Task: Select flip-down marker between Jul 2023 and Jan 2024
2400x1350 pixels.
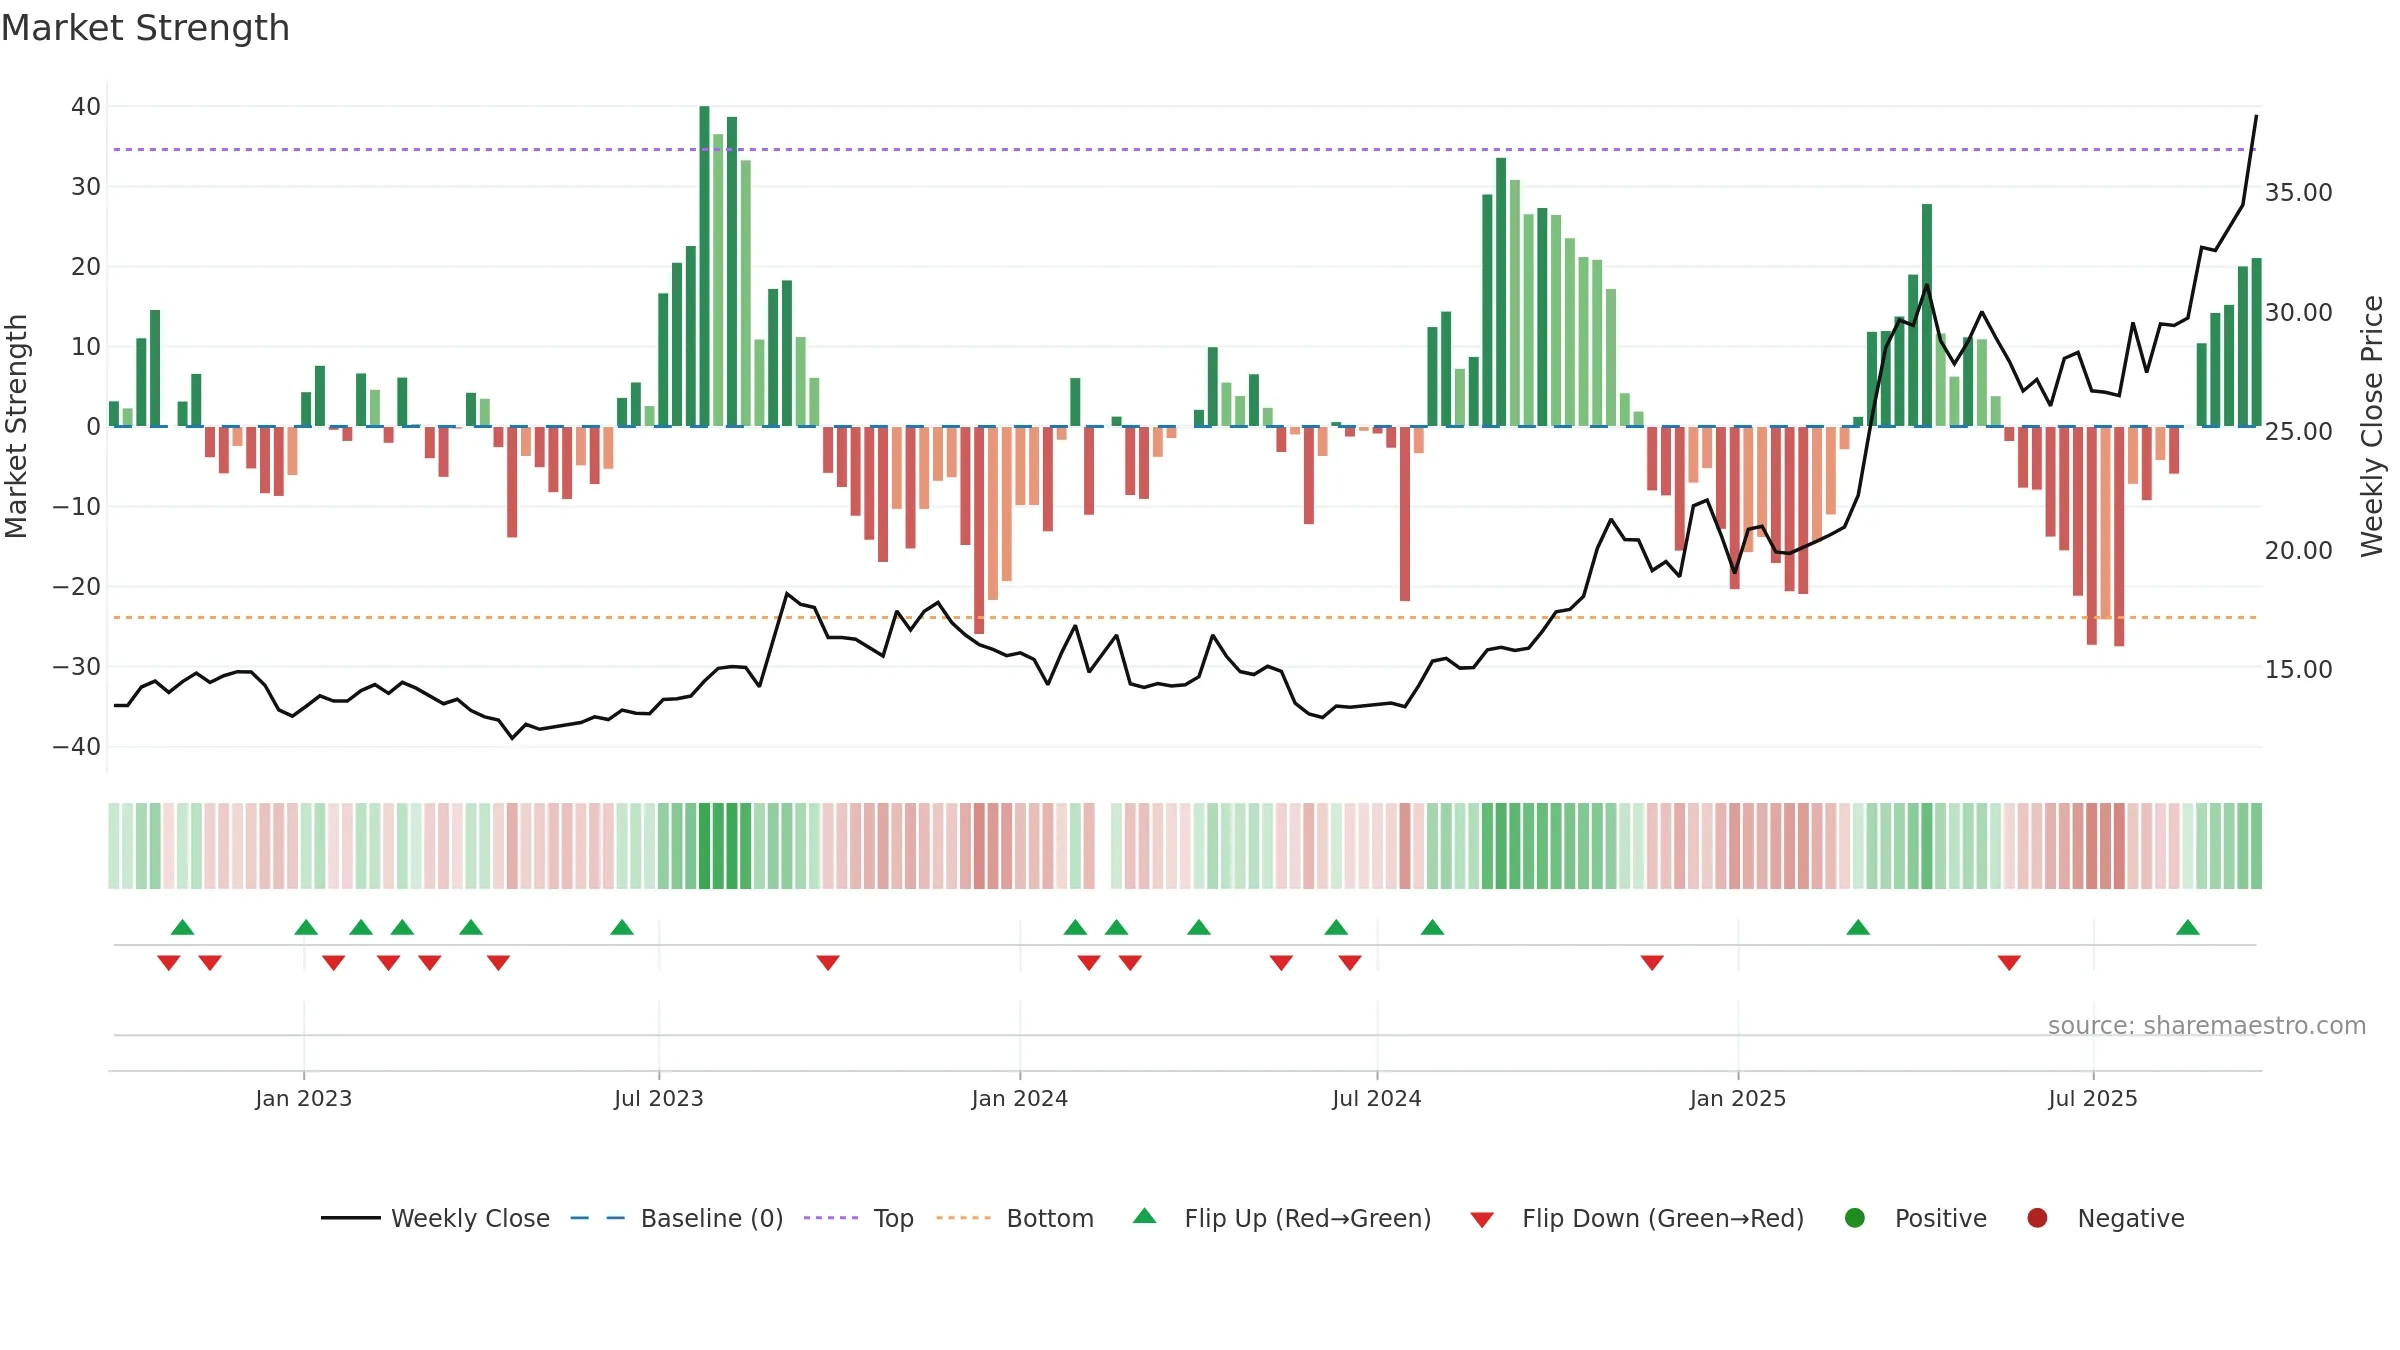Action: (x=828, y=962)
